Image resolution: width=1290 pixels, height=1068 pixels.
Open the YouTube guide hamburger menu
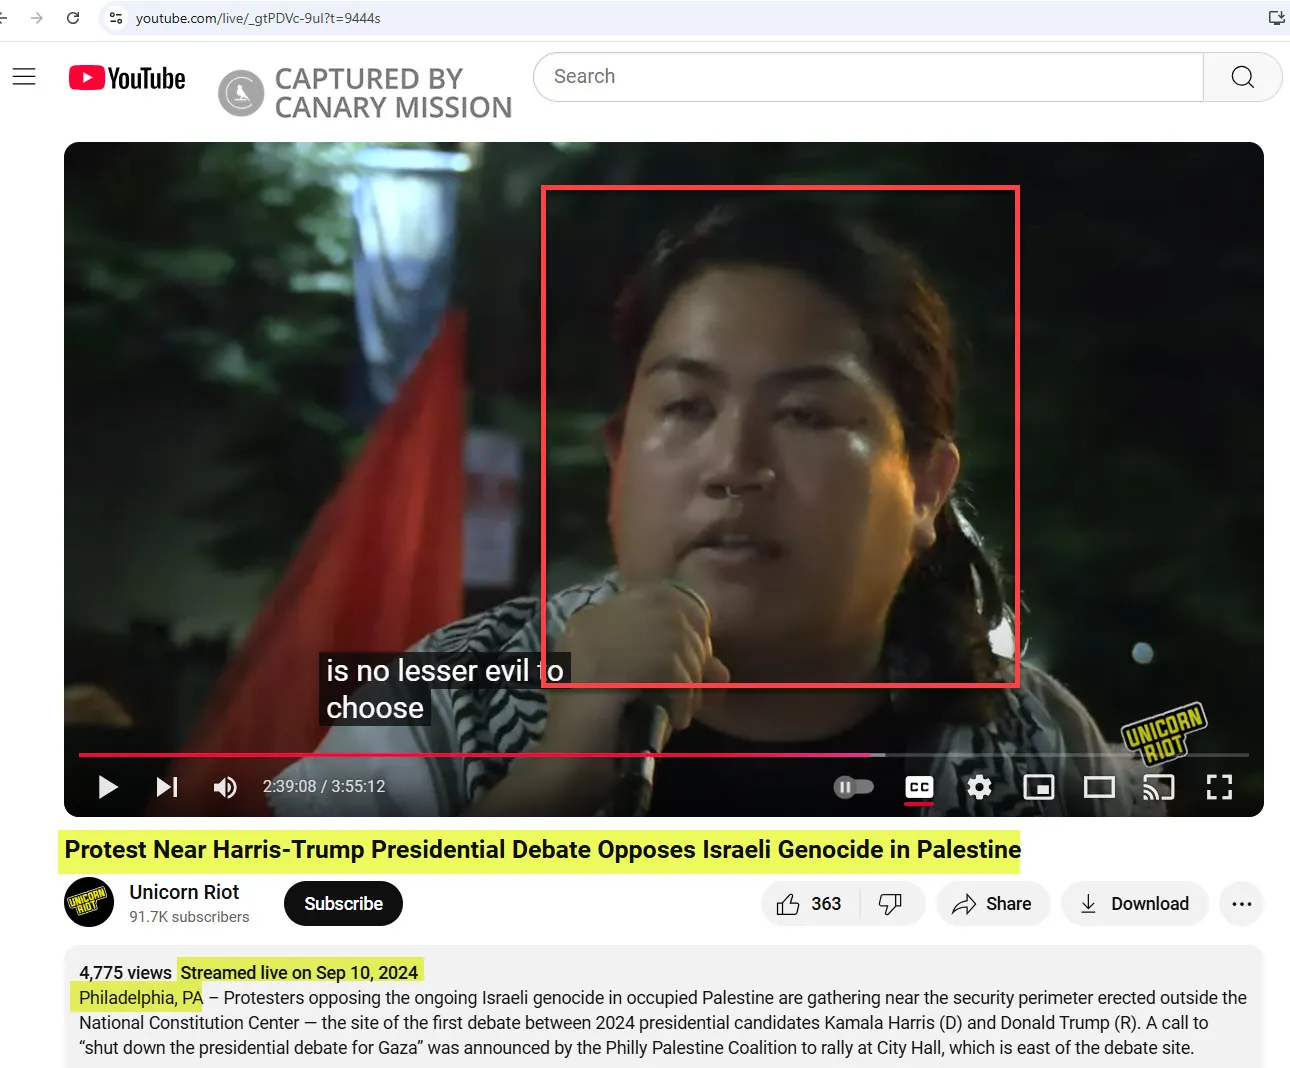[x=24, y=77]
